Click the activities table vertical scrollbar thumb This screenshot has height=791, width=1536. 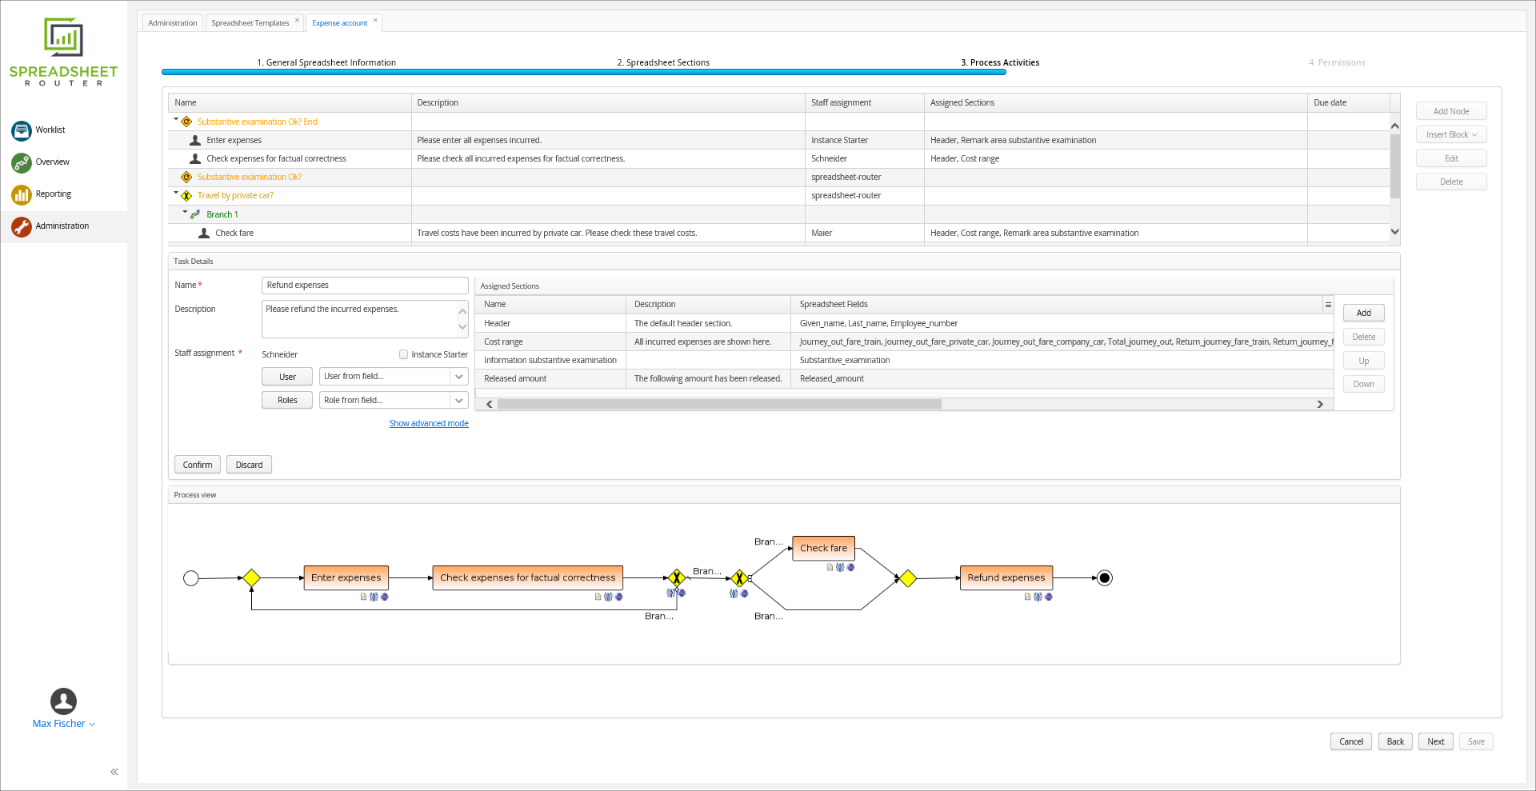coord(1395,165)
